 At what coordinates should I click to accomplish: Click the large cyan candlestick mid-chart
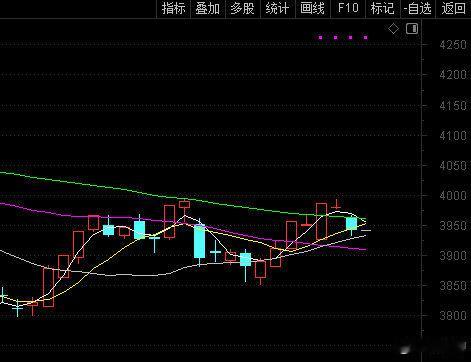(200, 241)
